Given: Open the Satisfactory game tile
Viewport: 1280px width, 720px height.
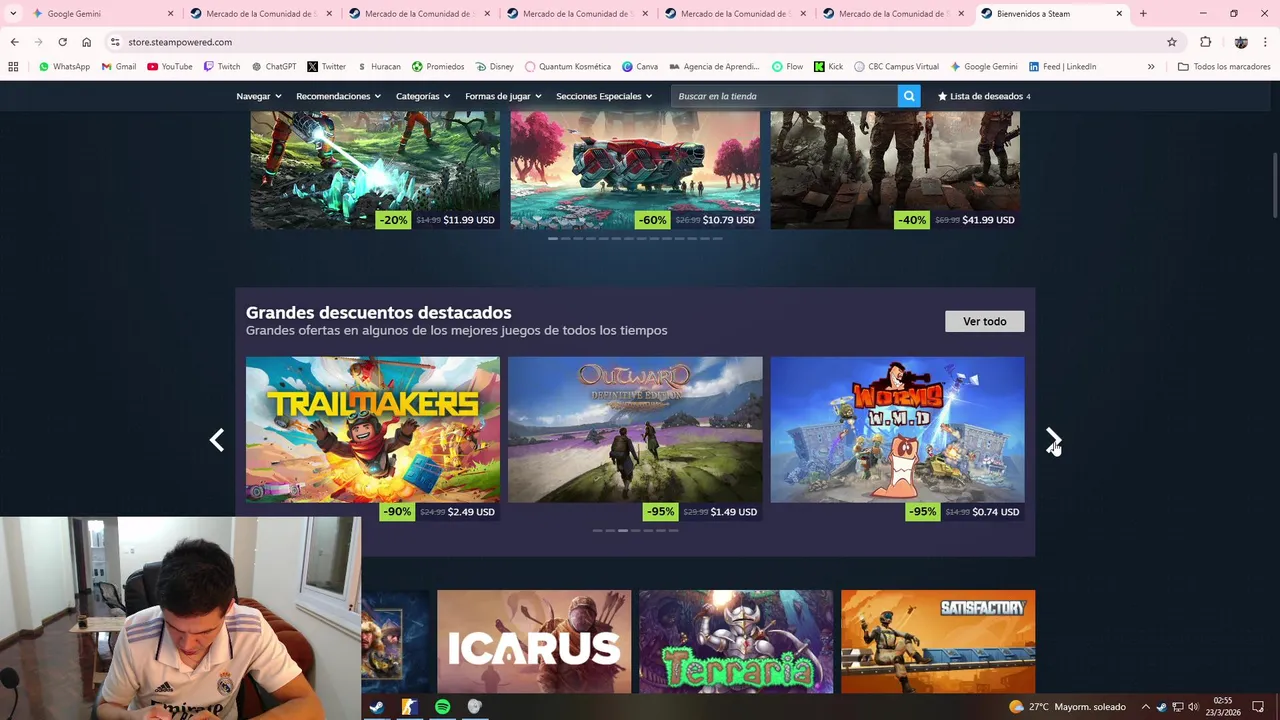Looking at the screenshot, I should [938, 642].
